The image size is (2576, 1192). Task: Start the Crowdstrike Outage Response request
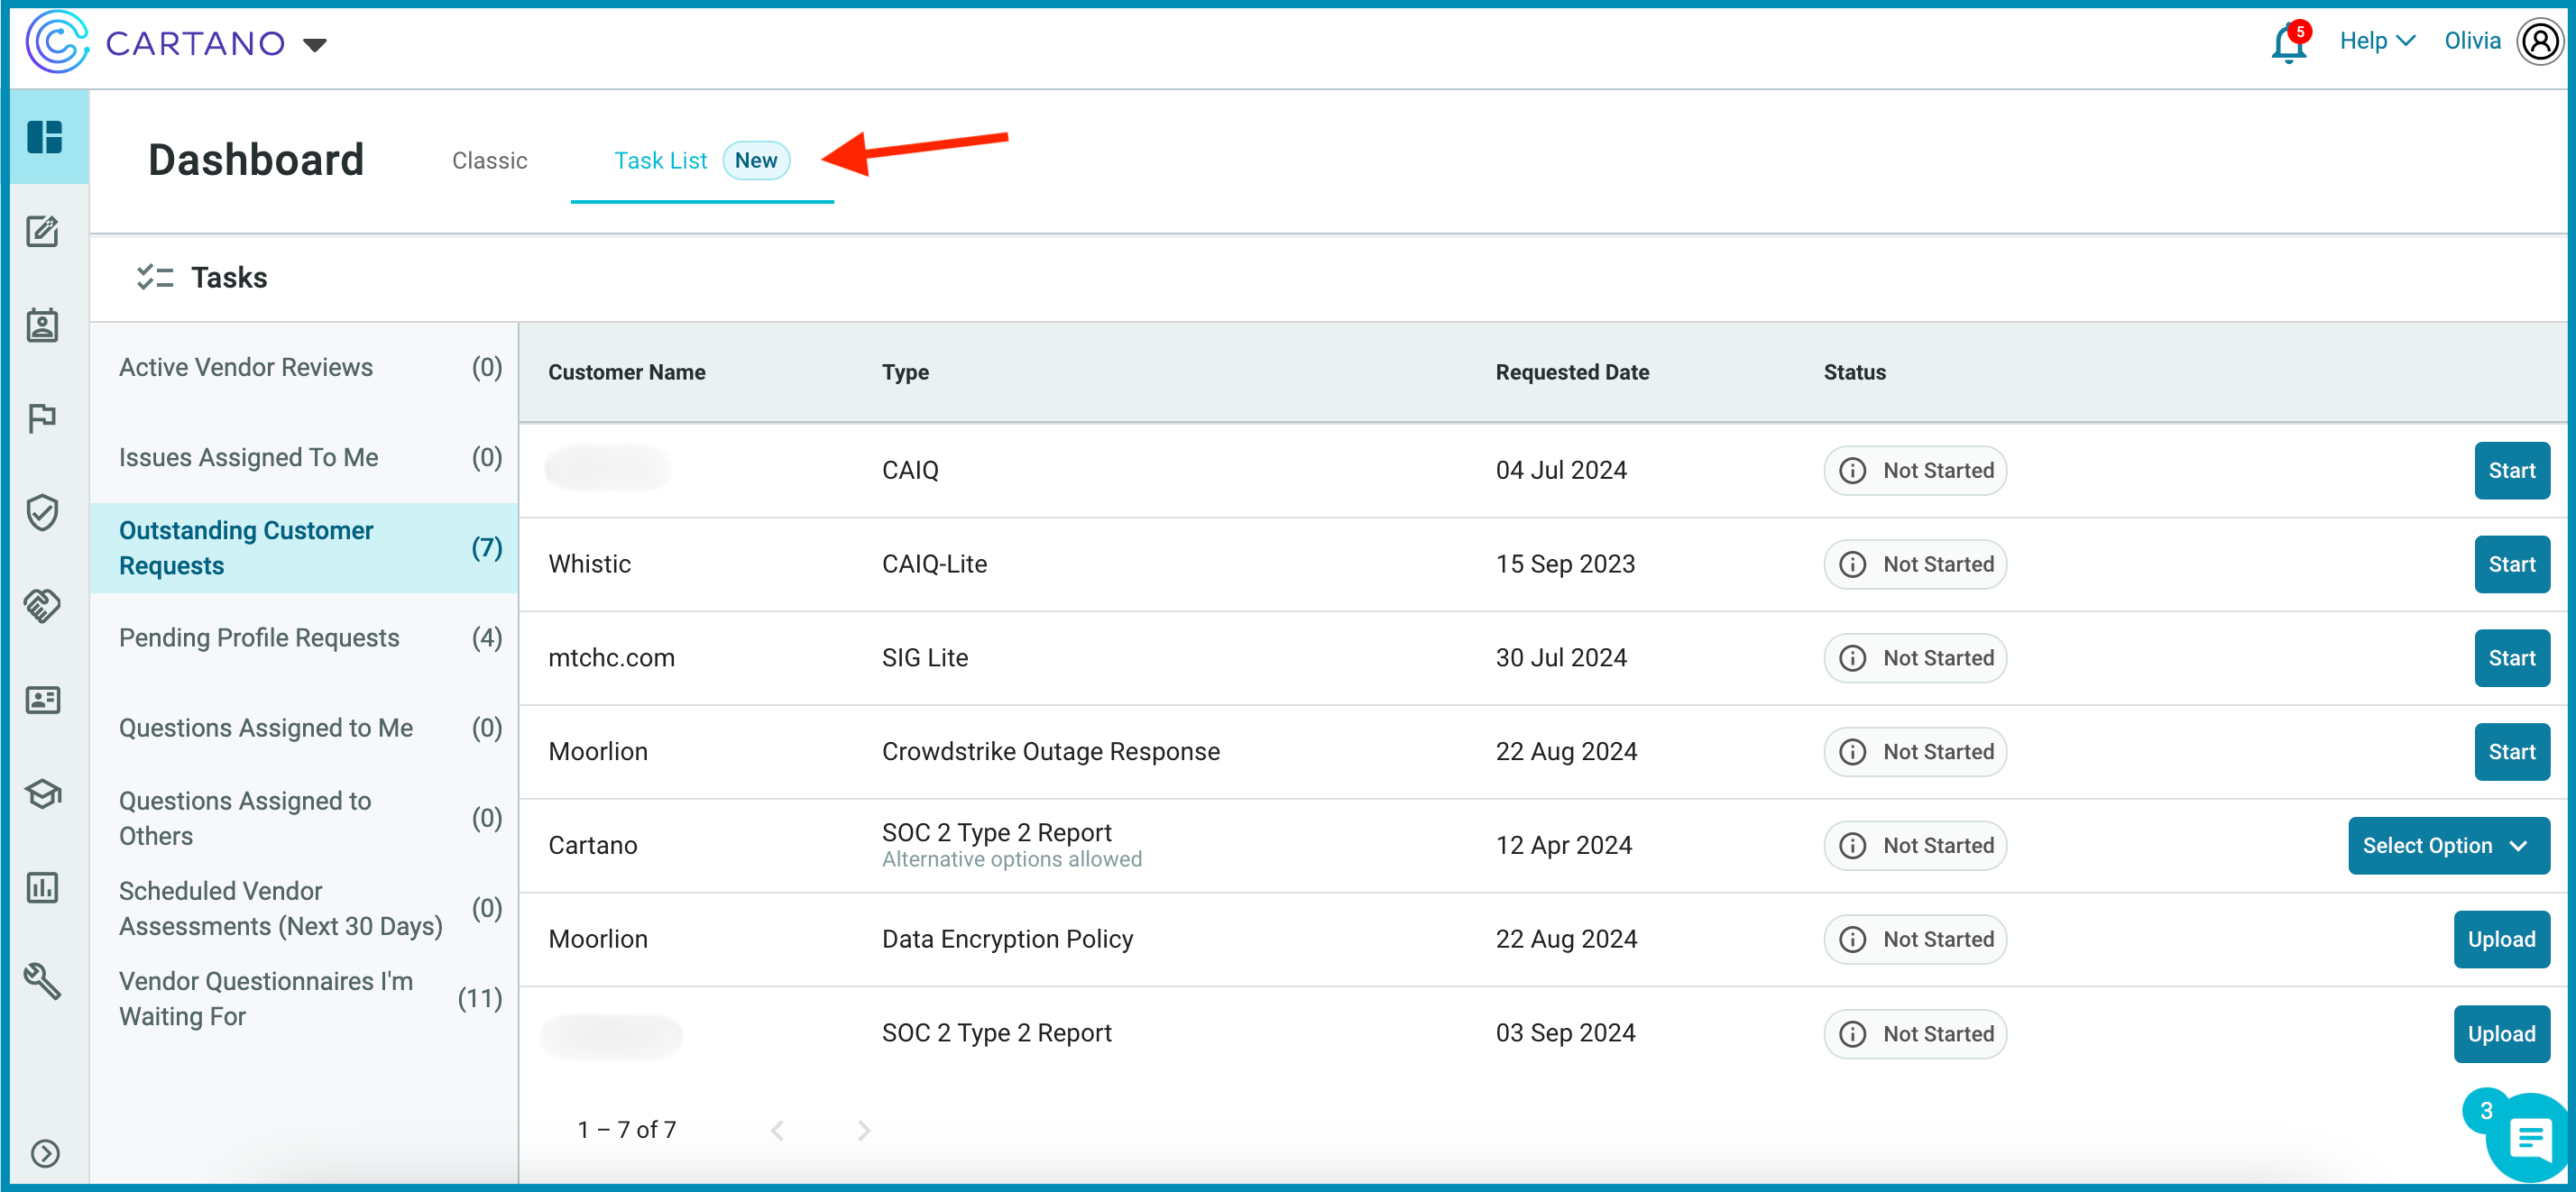pos(2511,752)
